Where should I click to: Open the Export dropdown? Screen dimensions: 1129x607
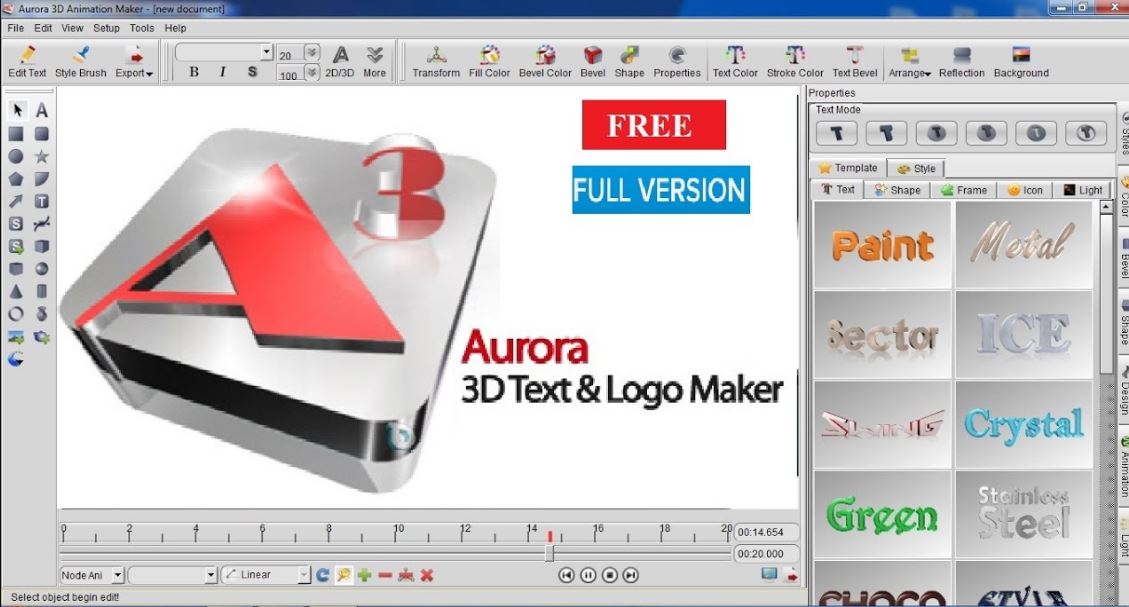pos(134,62)
